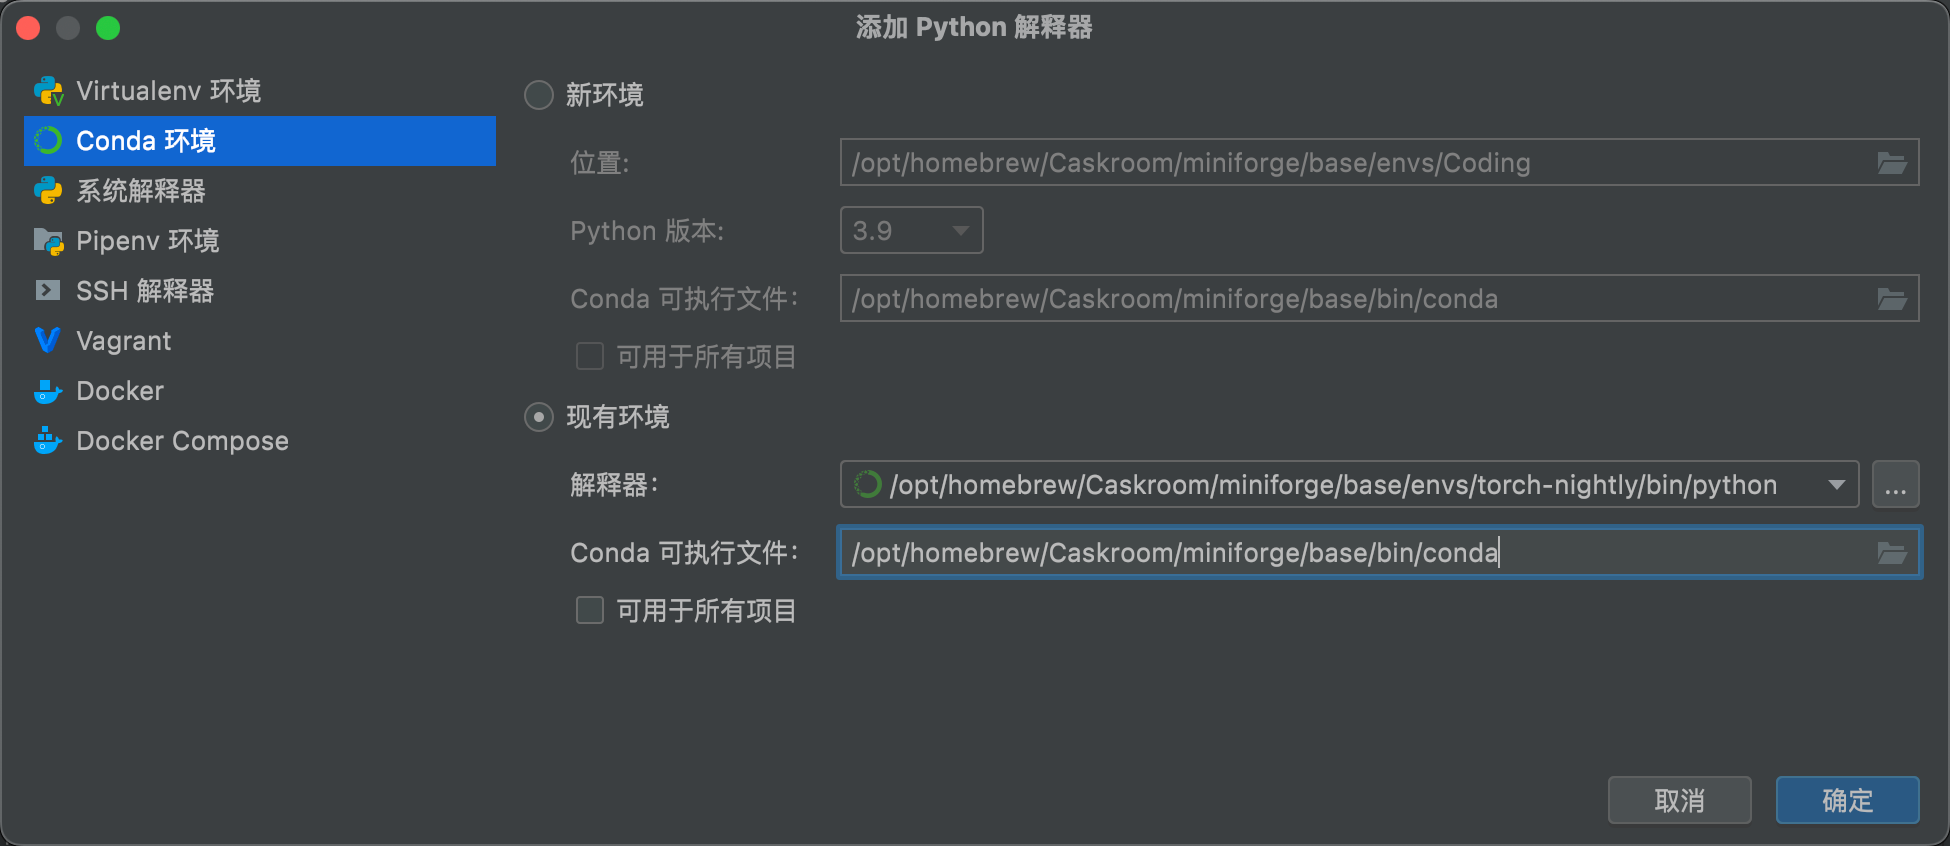The height and width of the screenshot is (846, 1950).
Task: Browse folder for new environment Conda executable
Action: tap(1892, 299)
